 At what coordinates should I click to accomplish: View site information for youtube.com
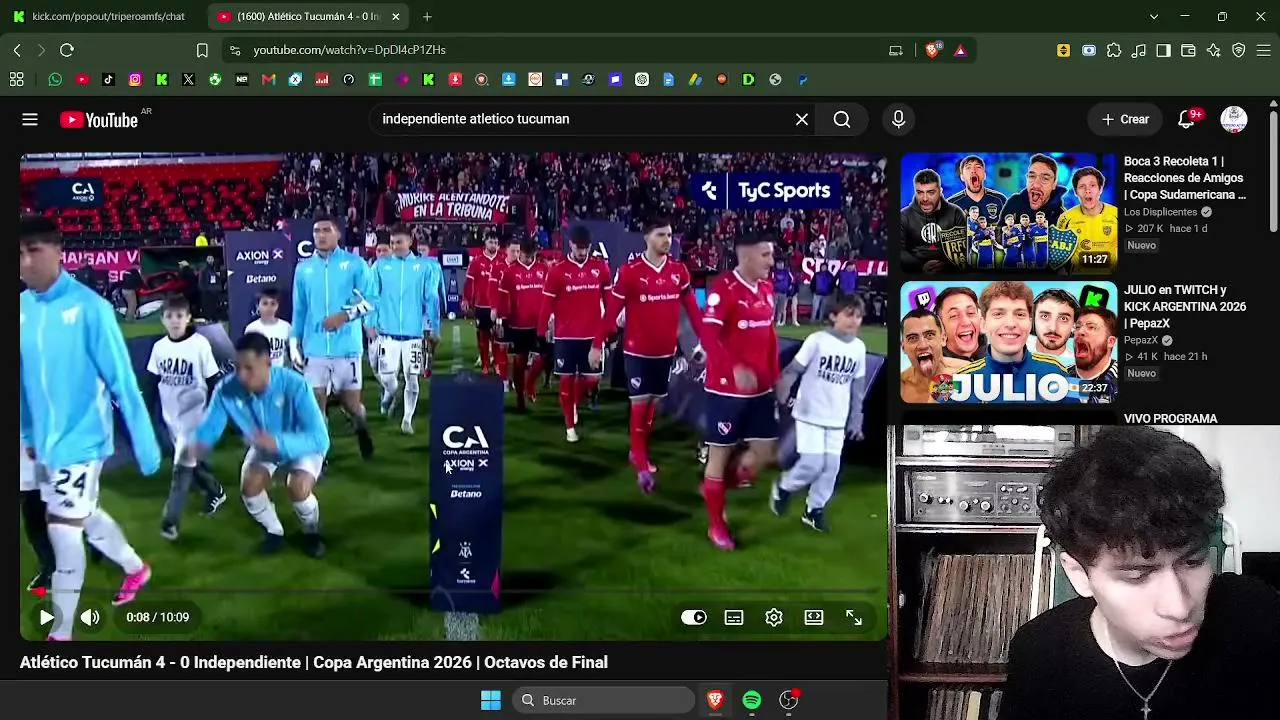click(235, 50)
